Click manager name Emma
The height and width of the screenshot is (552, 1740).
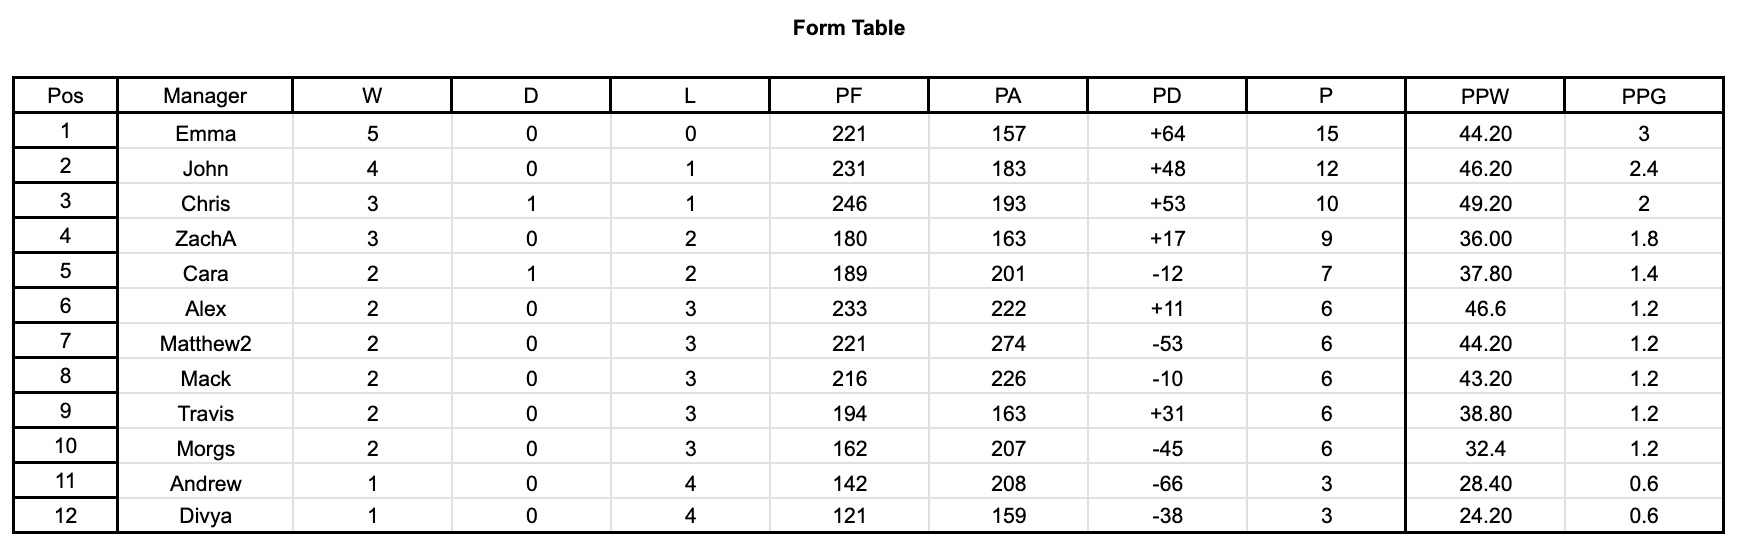coord(205,134)
